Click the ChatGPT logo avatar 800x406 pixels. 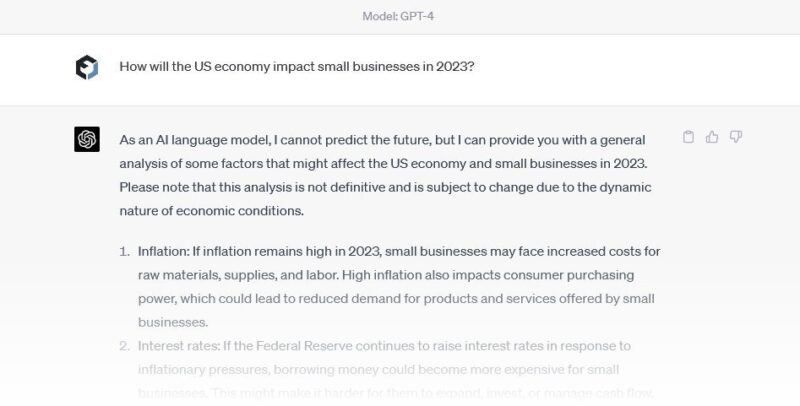(x=87, y=139)
